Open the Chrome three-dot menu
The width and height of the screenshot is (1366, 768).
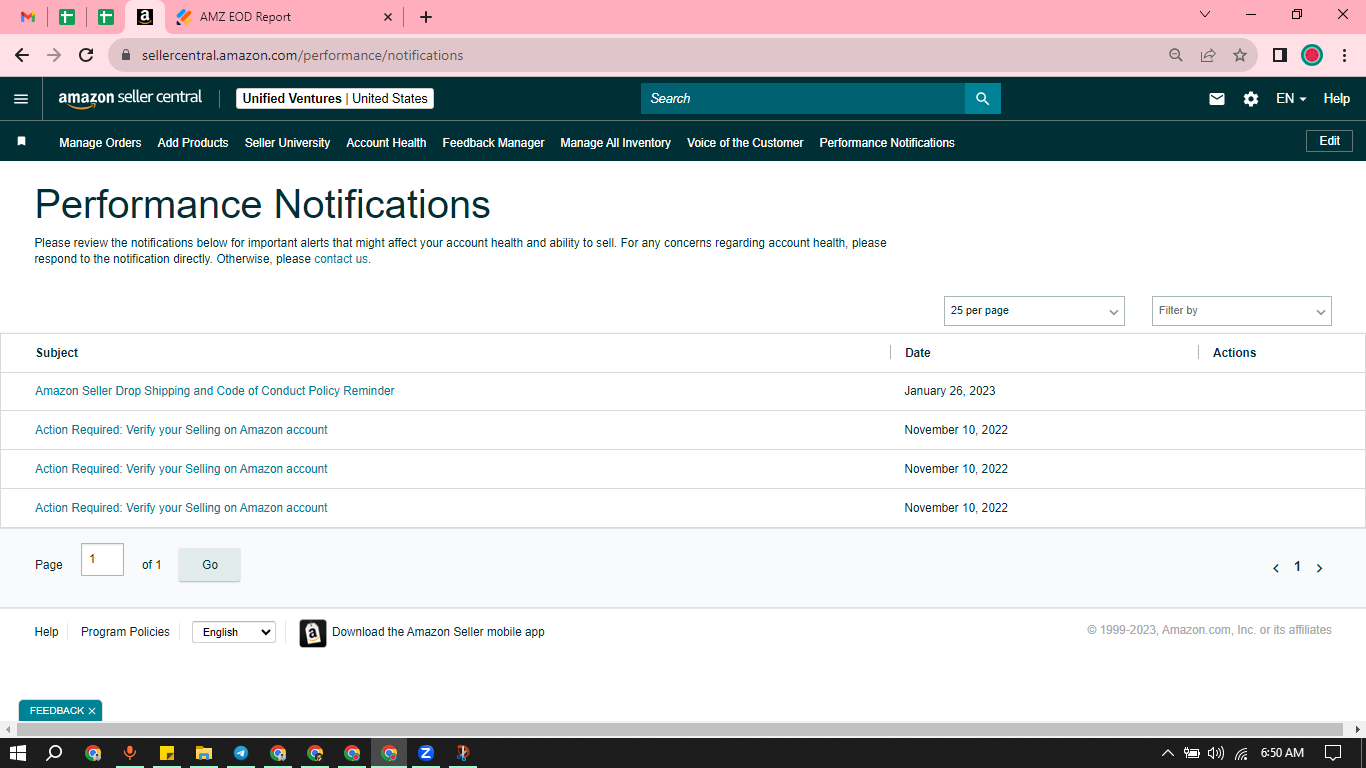click(x=1344, y=55)
